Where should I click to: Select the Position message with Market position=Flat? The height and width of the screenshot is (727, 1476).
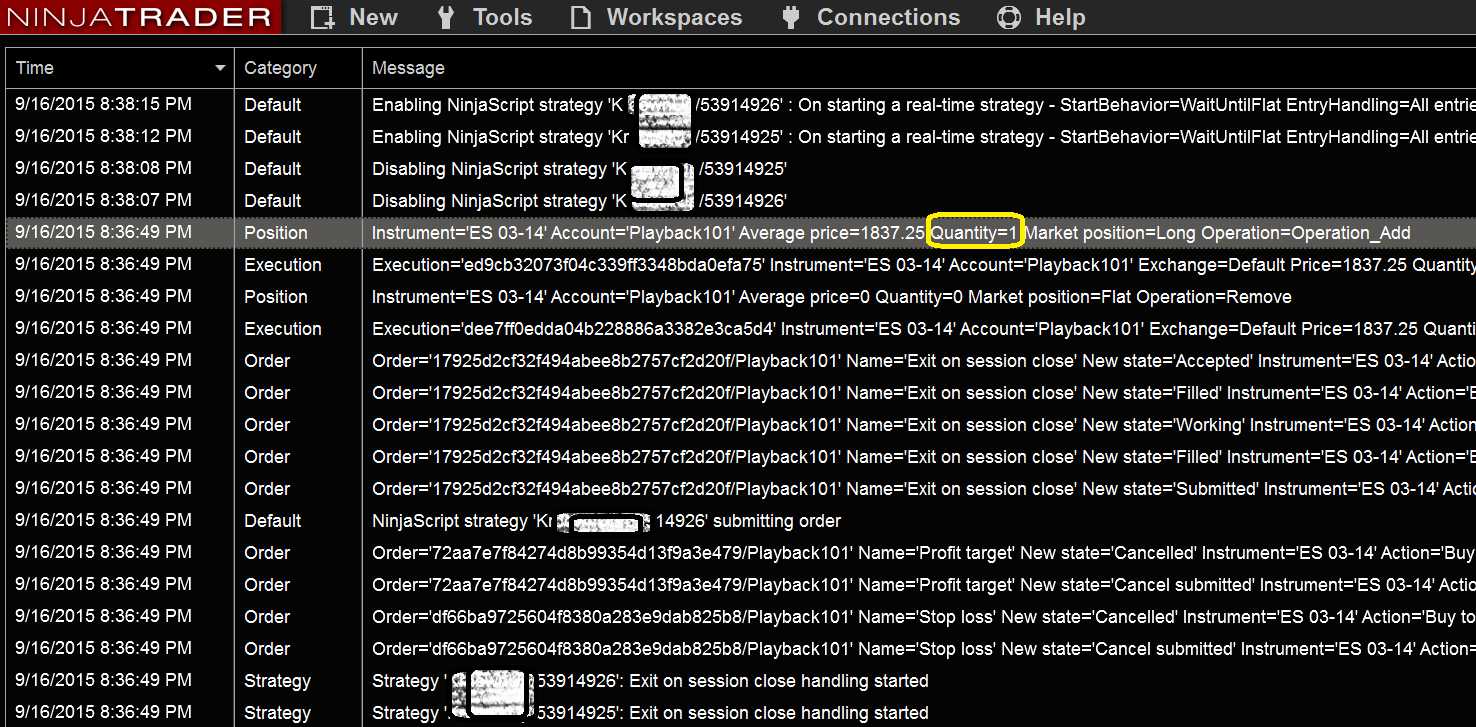(832, 297)
